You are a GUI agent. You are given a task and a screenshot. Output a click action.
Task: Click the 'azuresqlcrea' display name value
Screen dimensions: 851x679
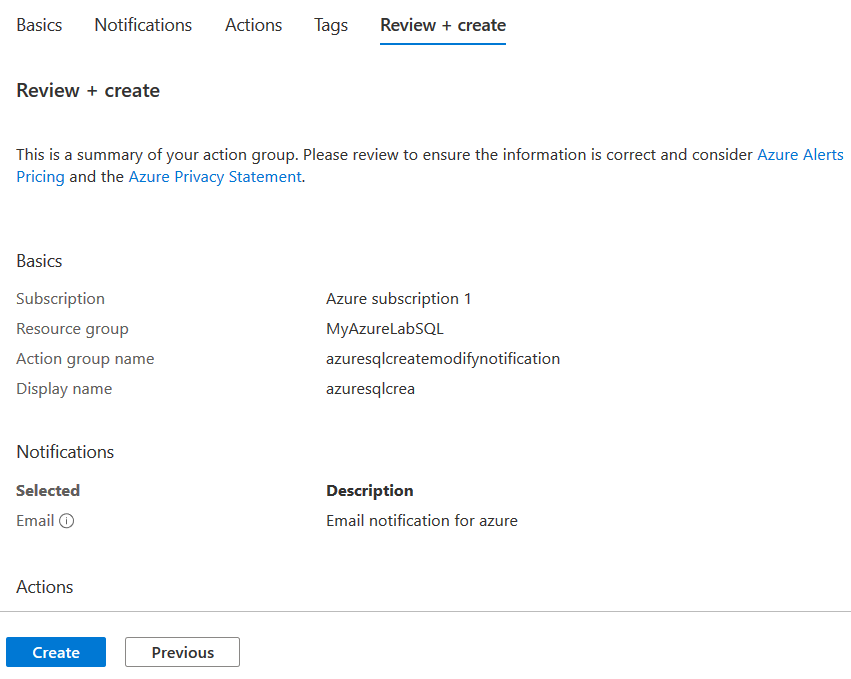pos(370,389)
